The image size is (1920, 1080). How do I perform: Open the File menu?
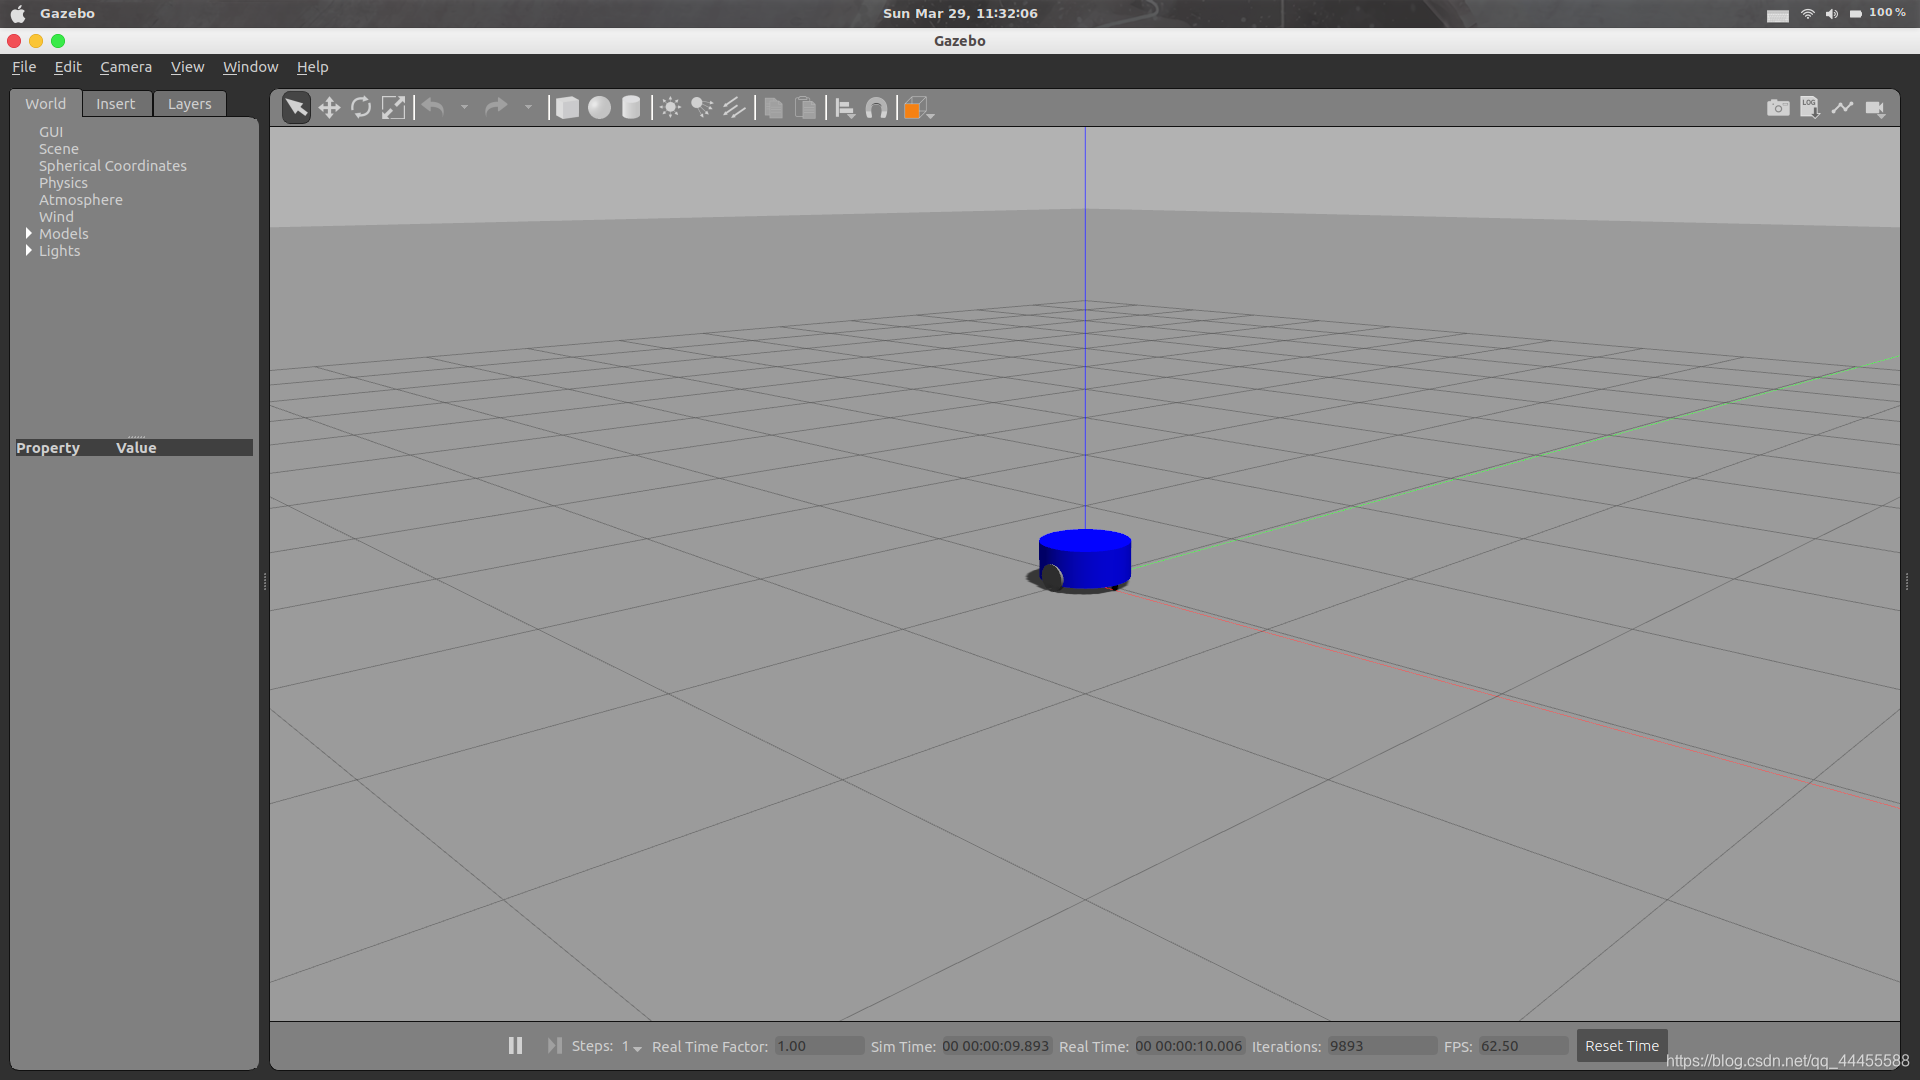tap(24, 67)
